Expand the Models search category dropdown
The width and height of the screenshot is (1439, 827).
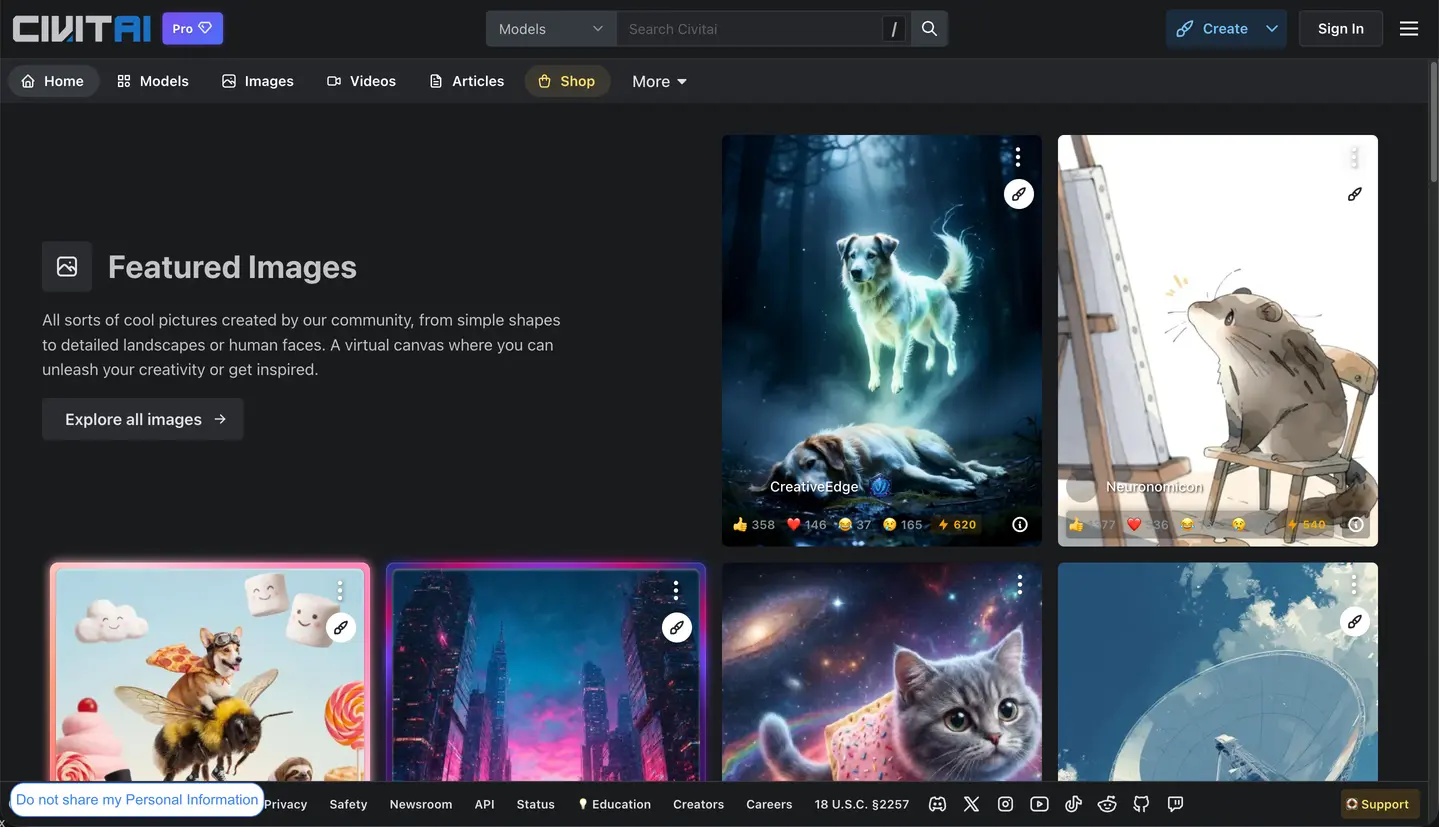coord(551,29)
